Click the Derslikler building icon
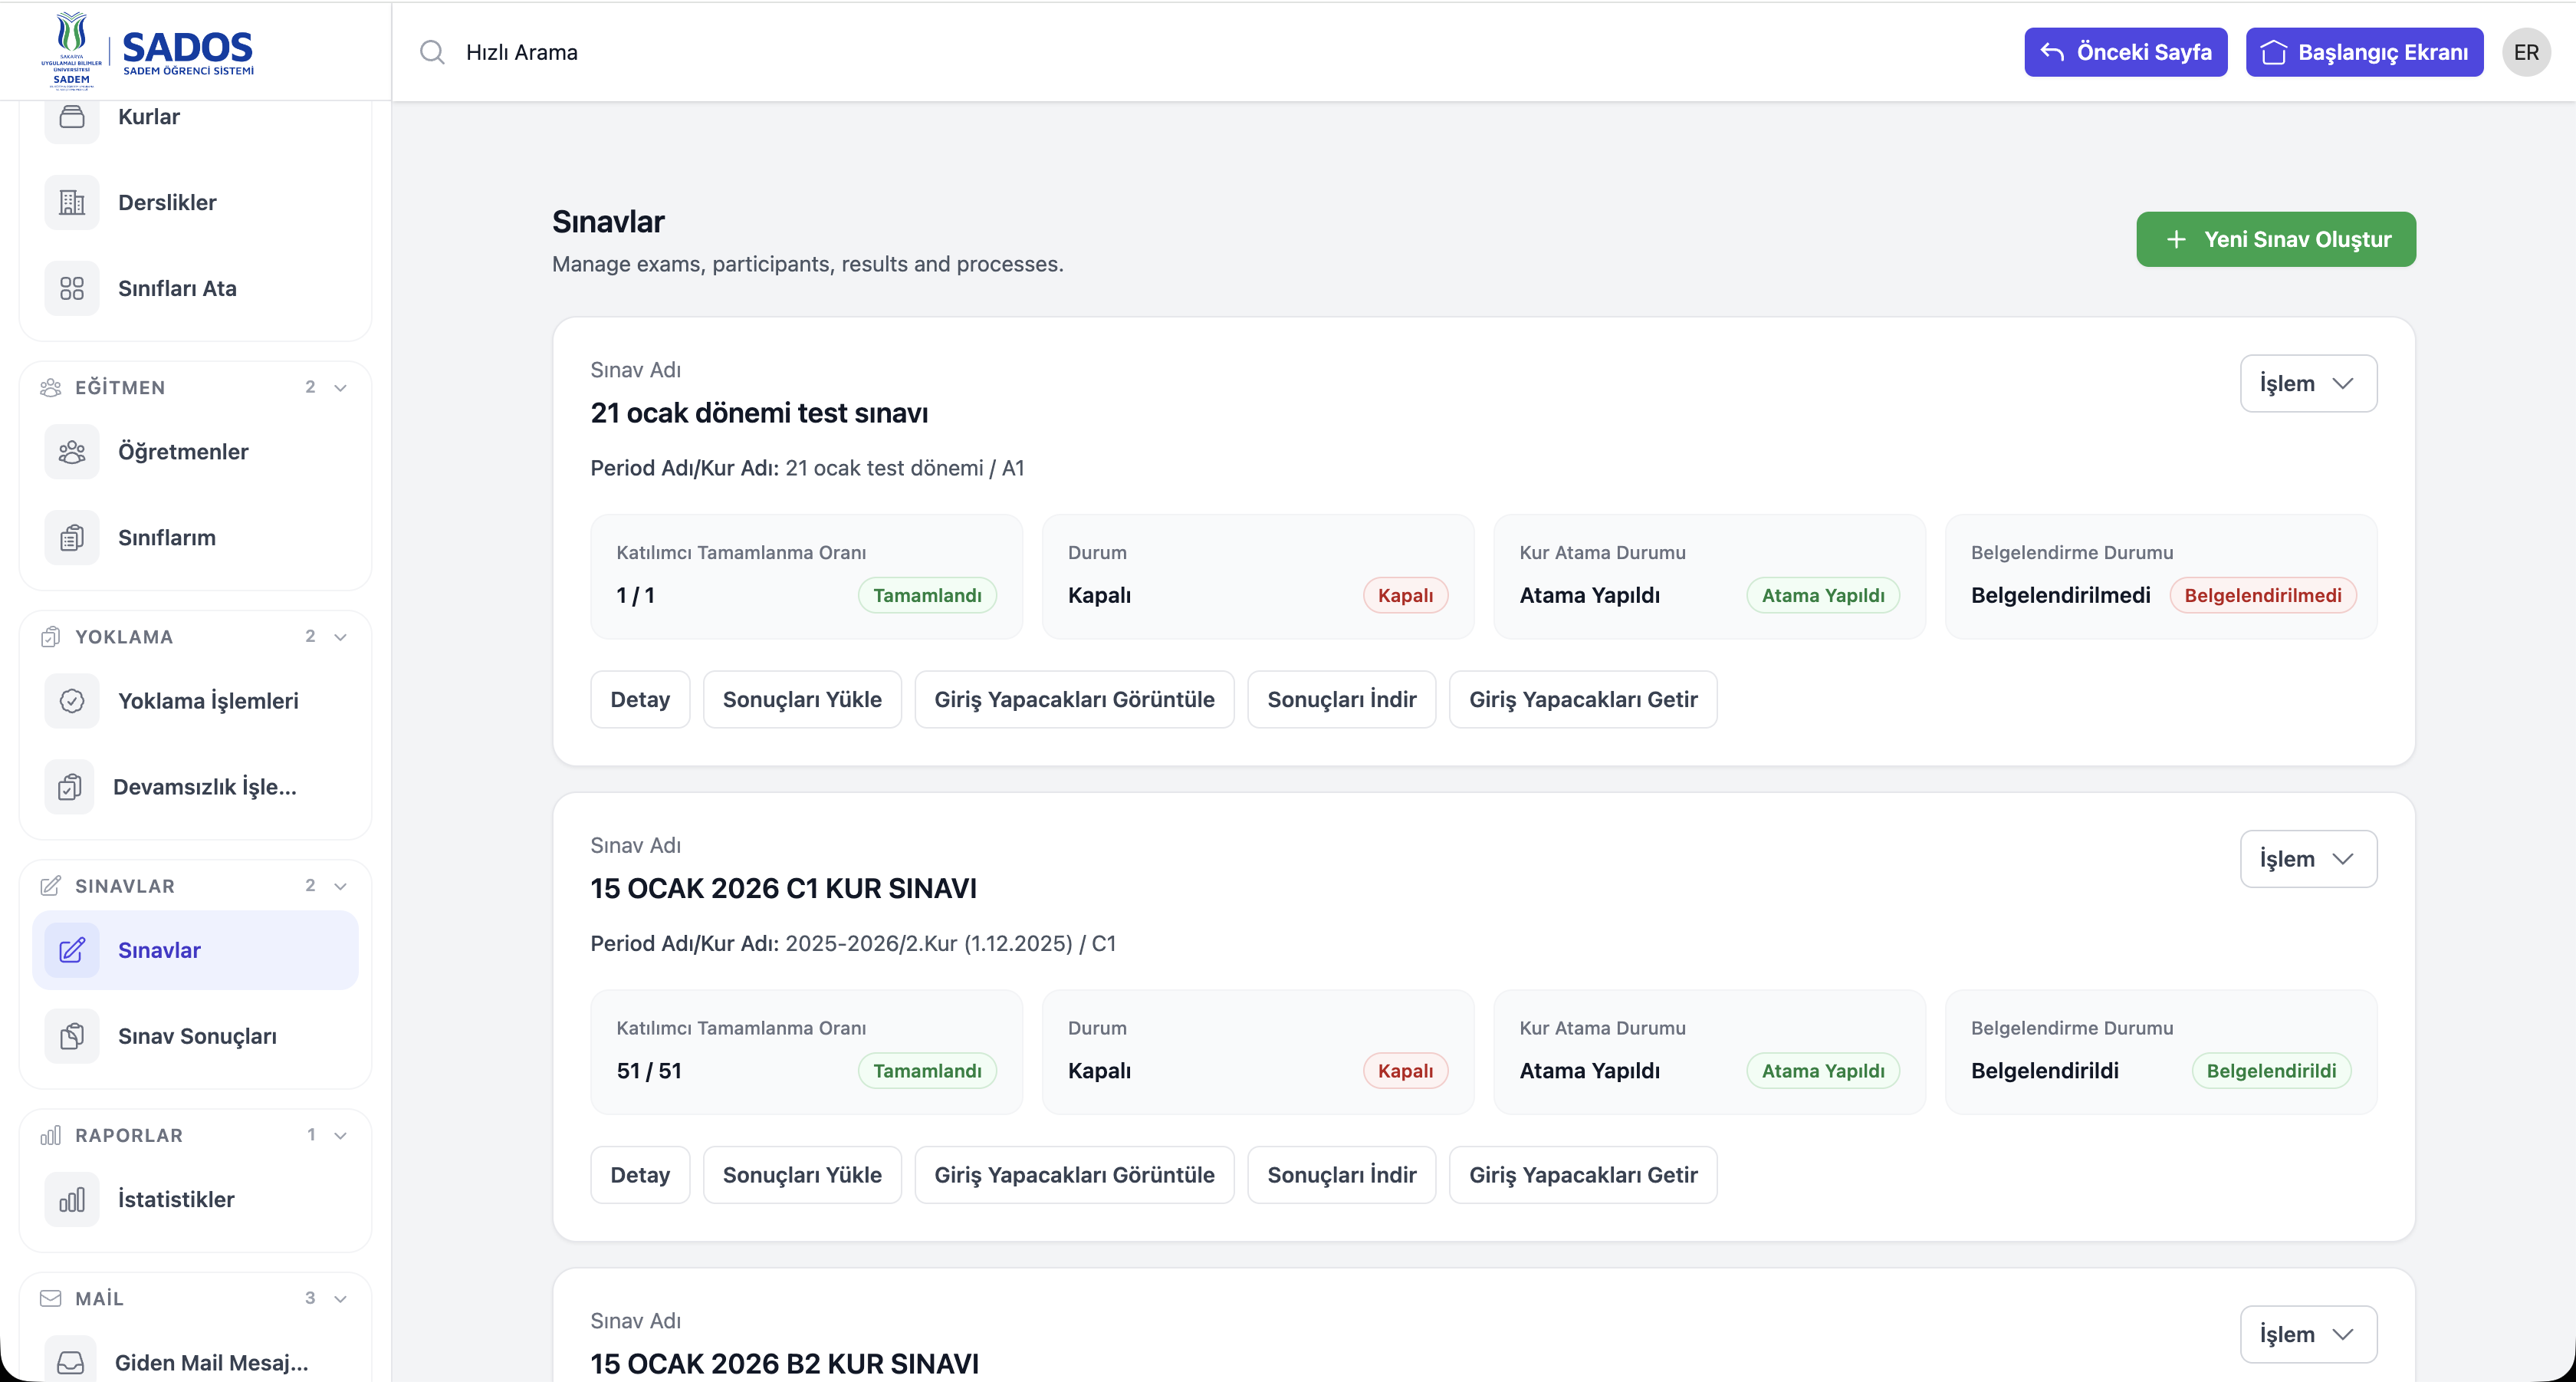Viewport: 2576px width, 1382px height. [x=72, y=203]
